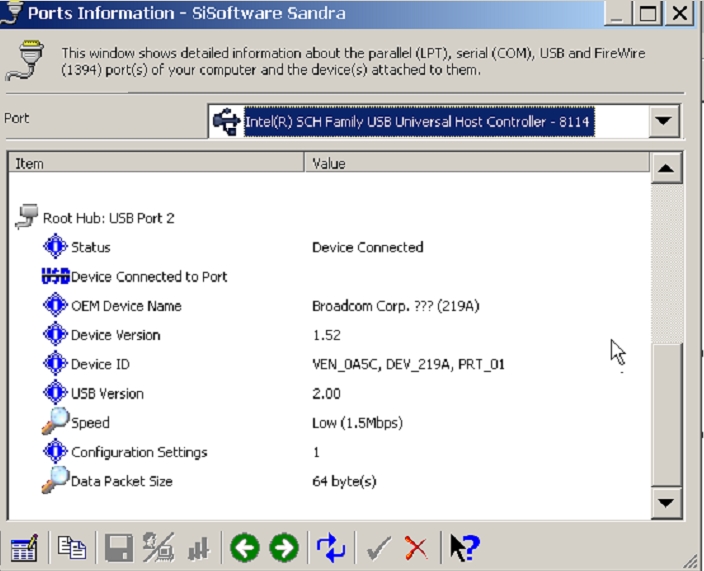Refresh using the blue arrows icon
The height and width of the screenshot is (571, 704).
tap(331, 548)
